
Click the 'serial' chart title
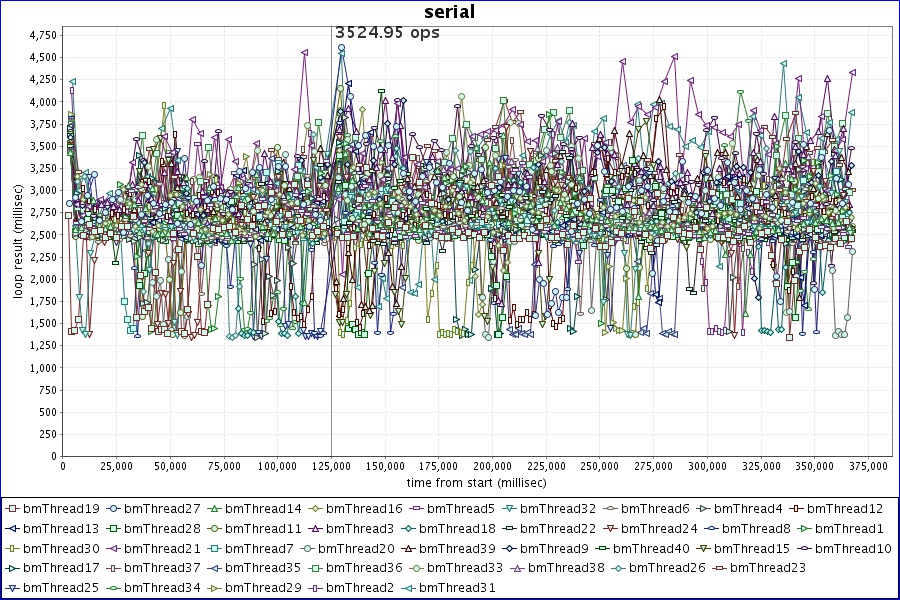click(x=449, y=12)
